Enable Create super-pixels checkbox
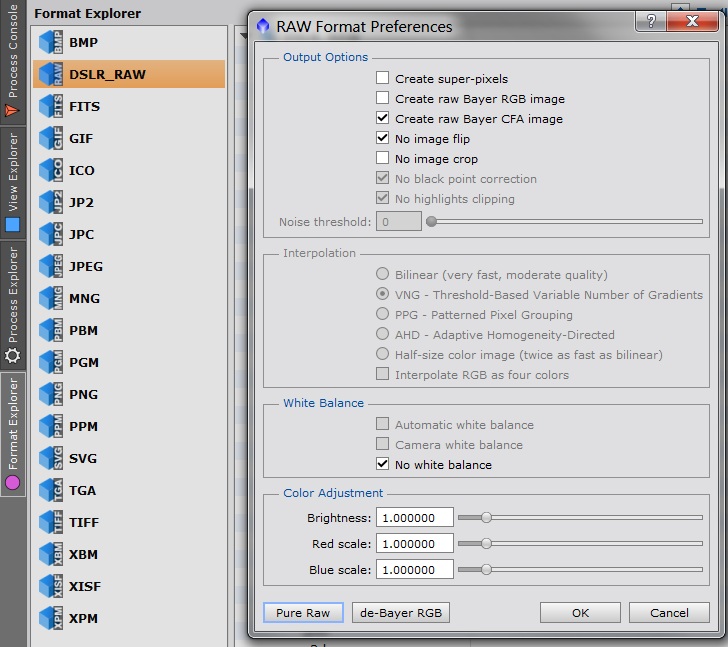Image resolution: width=728 pixels, height=647 pixels. [382, 78]
